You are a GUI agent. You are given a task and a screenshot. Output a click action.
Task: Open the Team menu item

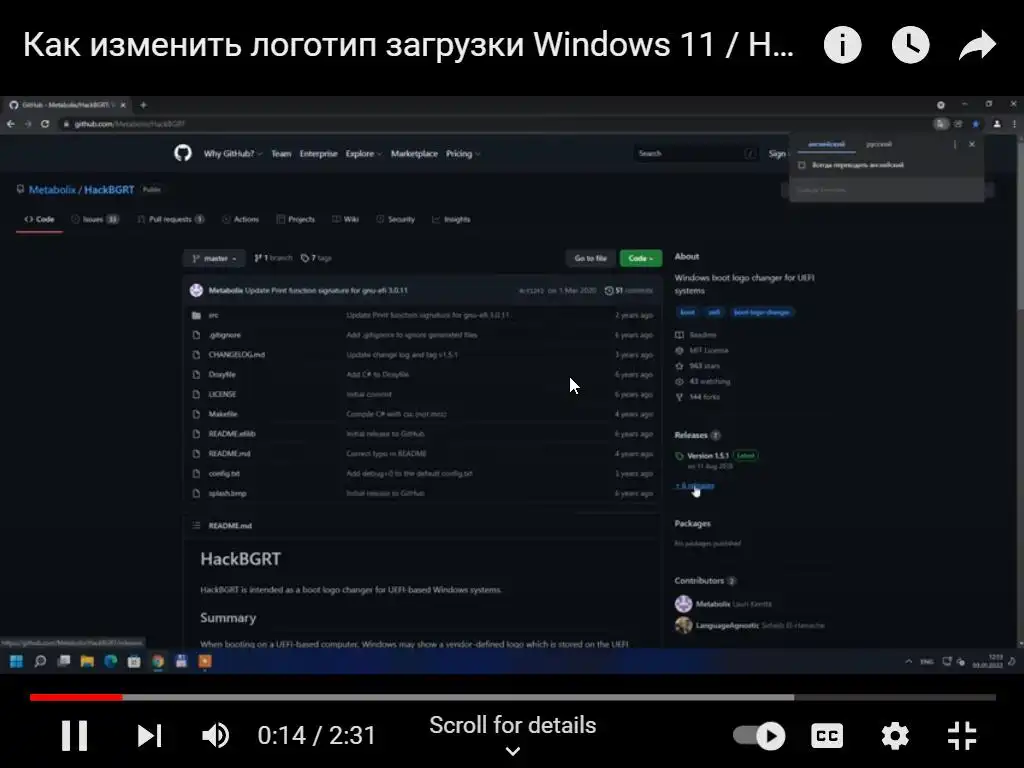click(x=281, y=154)
